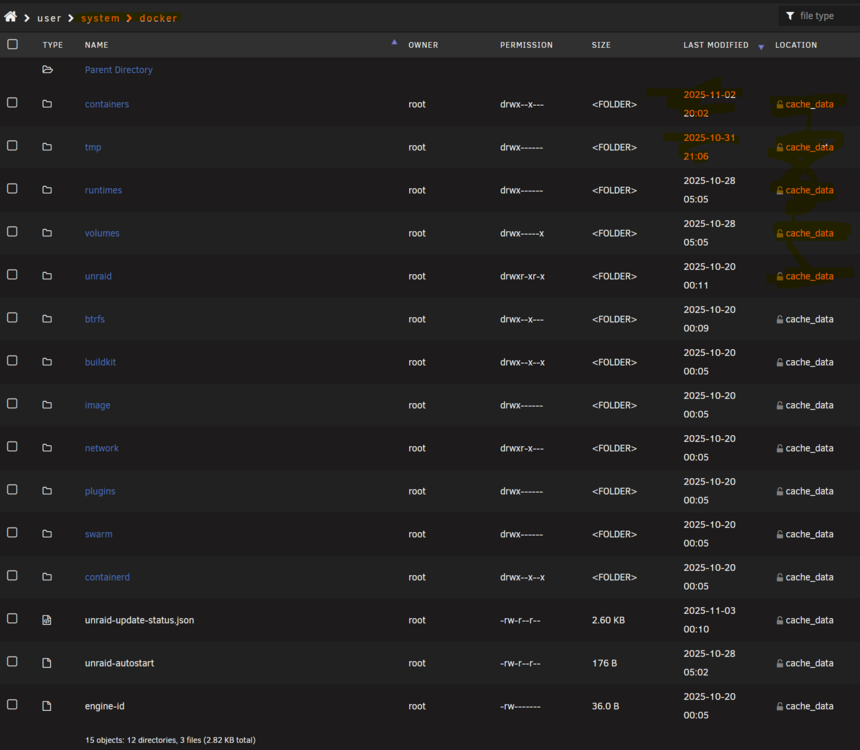Click the lock icon in network row
Image resolution: width=860 pixels, height=750 pixels.
[x=779, y=448]
